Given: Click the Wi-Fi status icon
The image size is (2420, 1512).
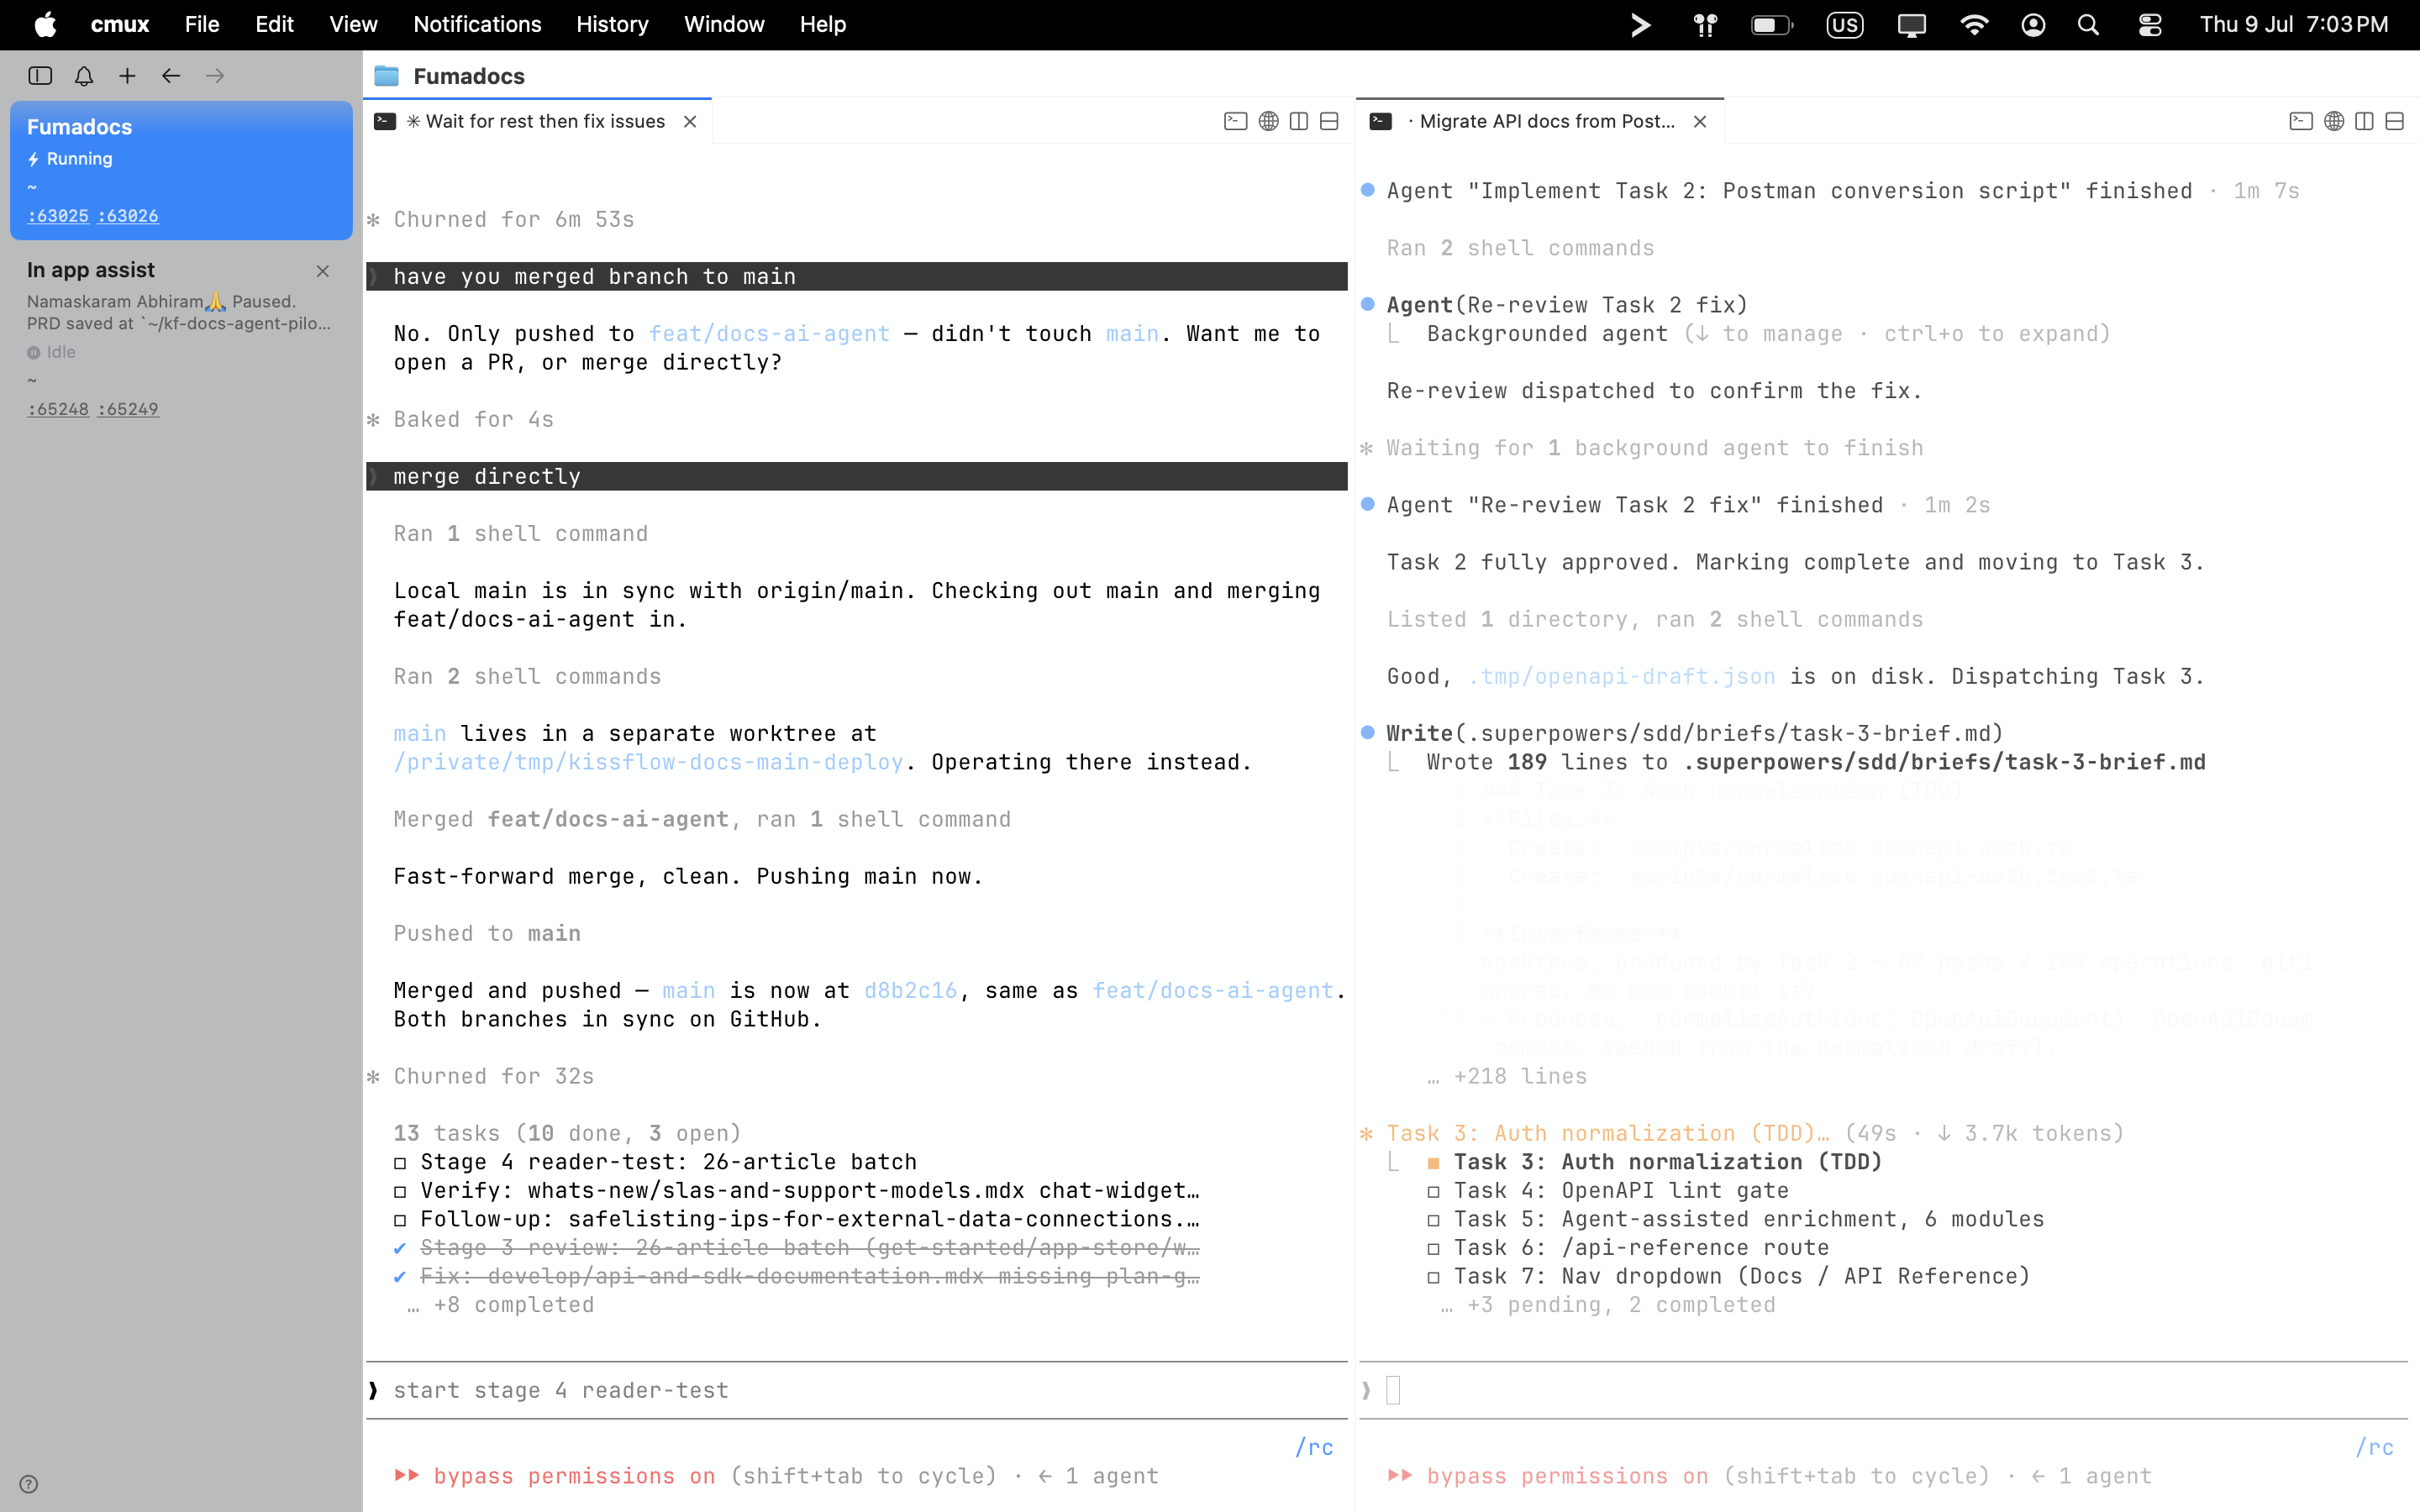Looking at the screenshot, I should 1973,24.
